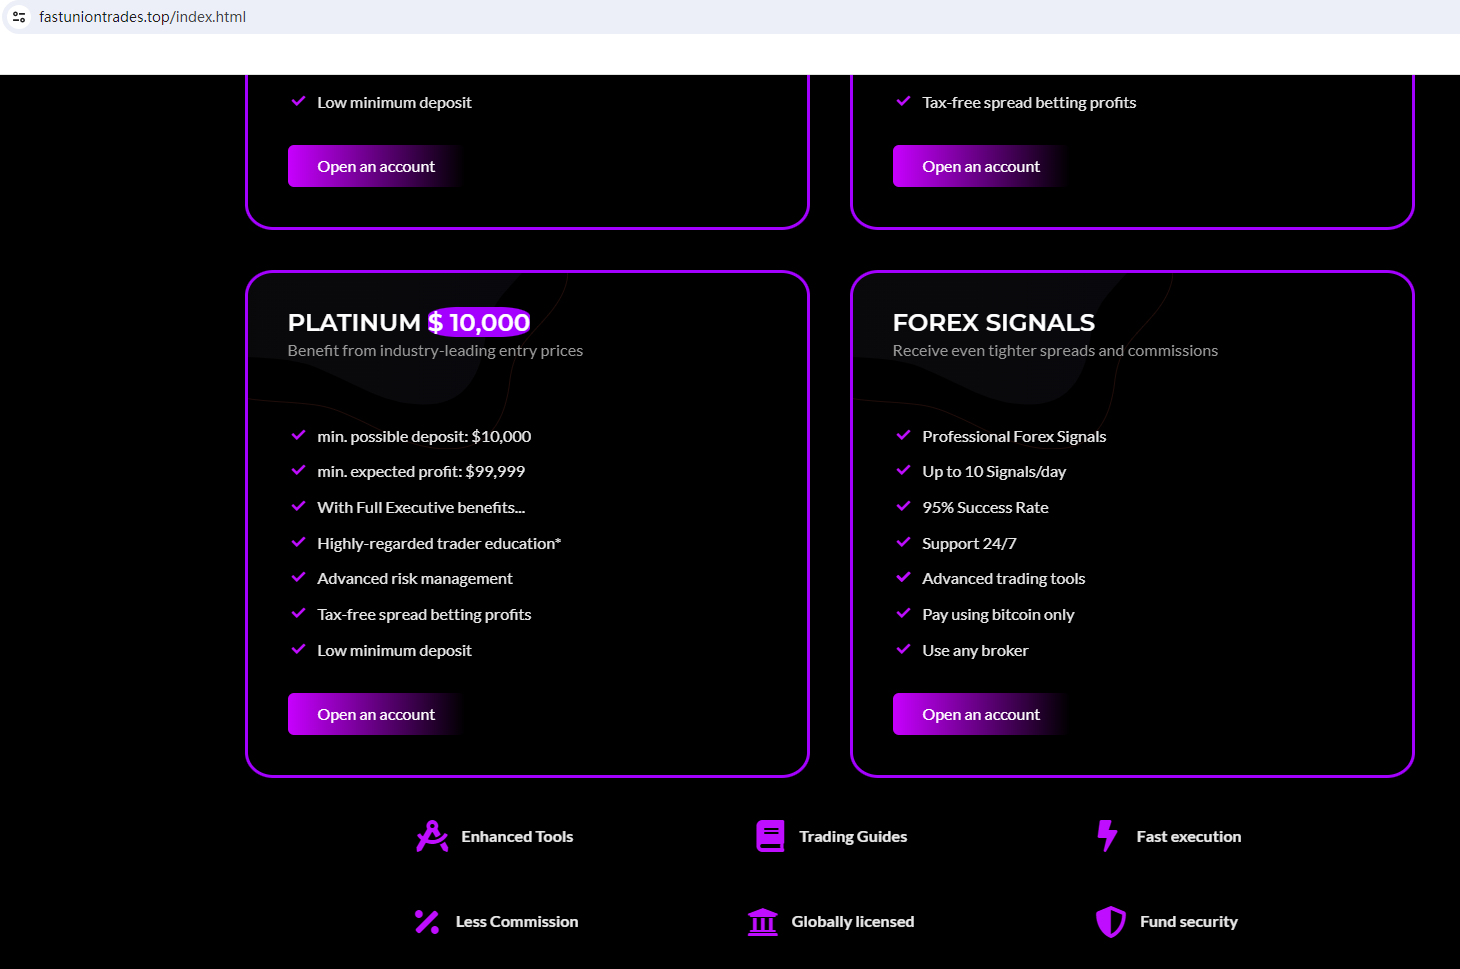Viewport: 1460px width, 969px height.
Task: Click the Fund security shield icon
Action: 1110,921
